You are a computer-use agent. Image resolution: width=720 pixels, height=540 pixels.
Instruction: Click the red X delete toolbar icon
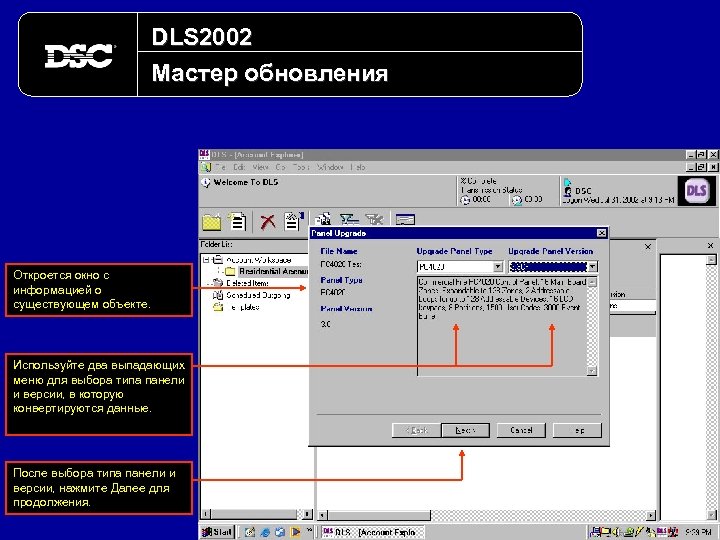267,222
